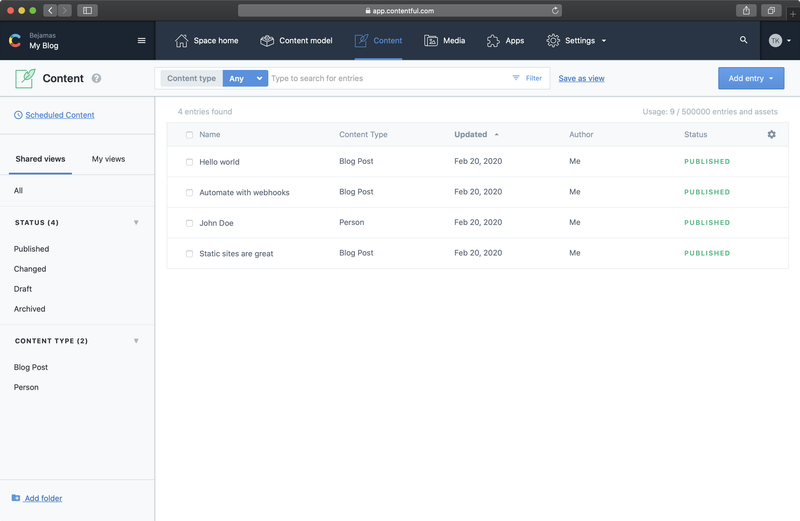Open the Media section
Image resolution: width=800 pixels, height=521 pixels.
coord(444,41)
